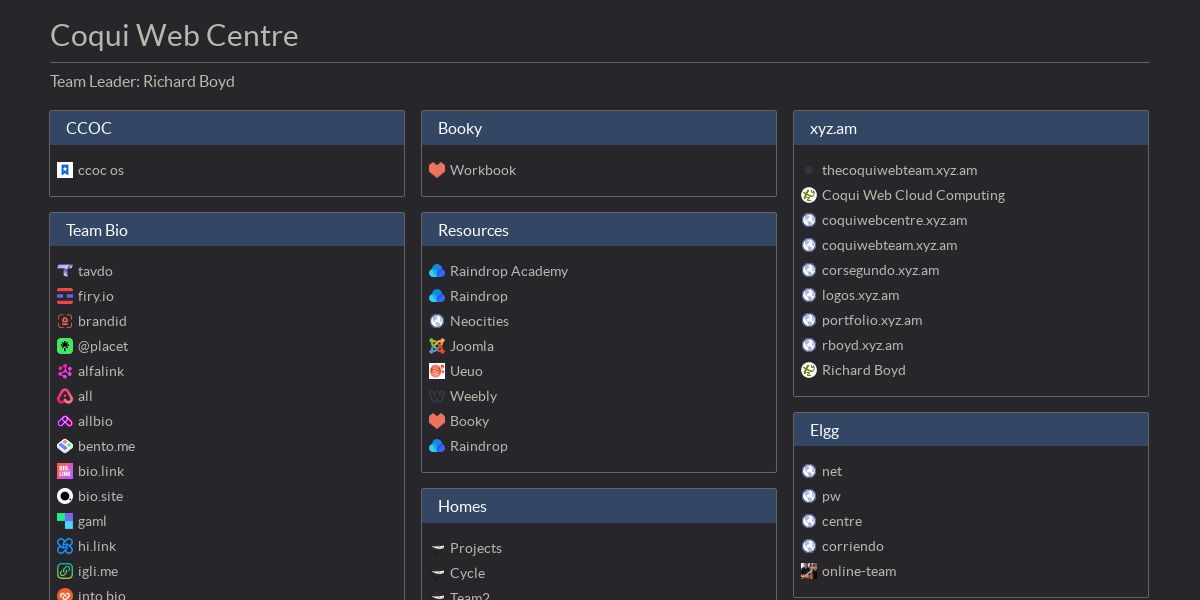Click the Joomla logo icon
Viewport: 1200px width, 600px height.
click(x=437, y=346)
